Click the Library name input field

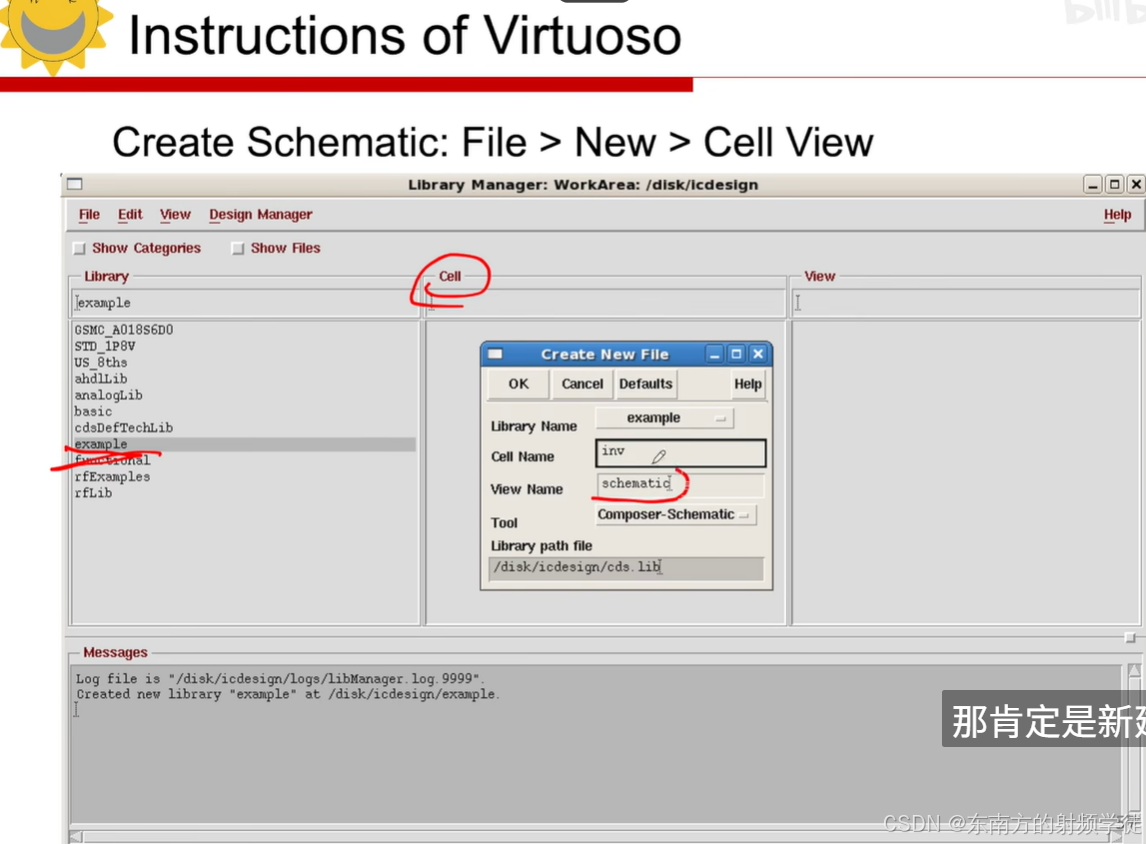246,303
